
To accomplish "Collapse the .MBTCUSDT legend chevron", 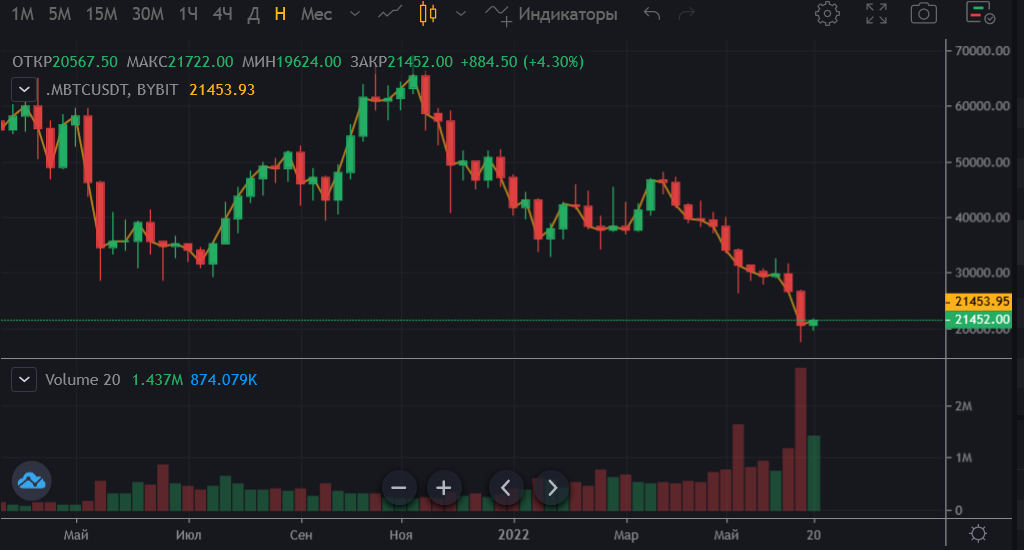I will tap(24, 89).
